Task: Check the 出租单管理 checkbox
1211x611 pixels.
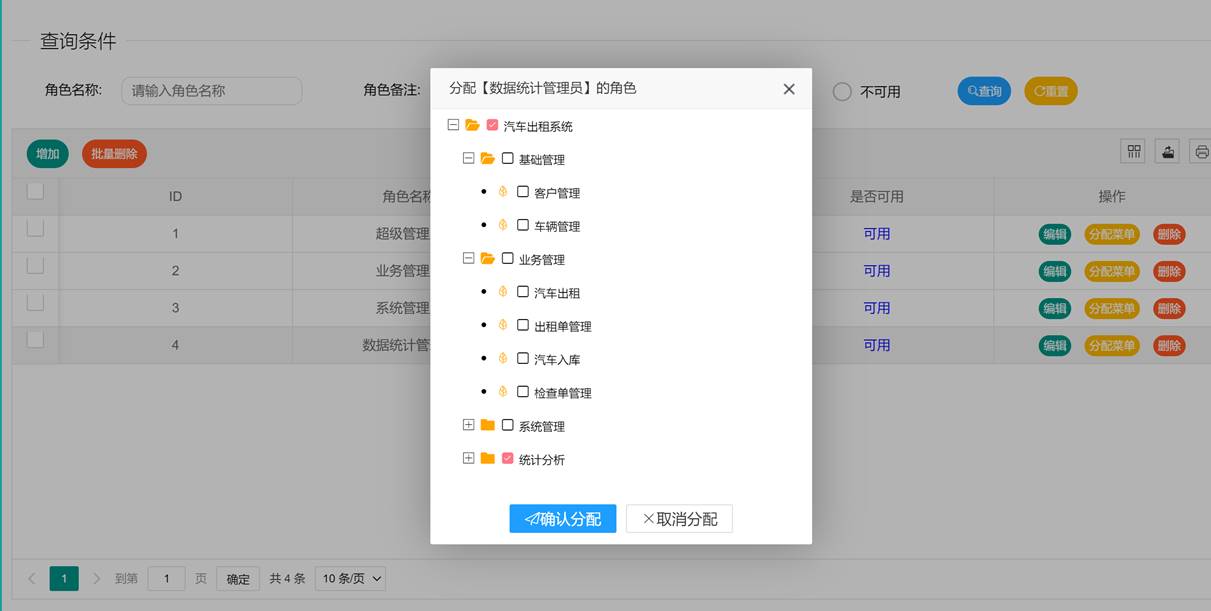Action: point(523,325)
